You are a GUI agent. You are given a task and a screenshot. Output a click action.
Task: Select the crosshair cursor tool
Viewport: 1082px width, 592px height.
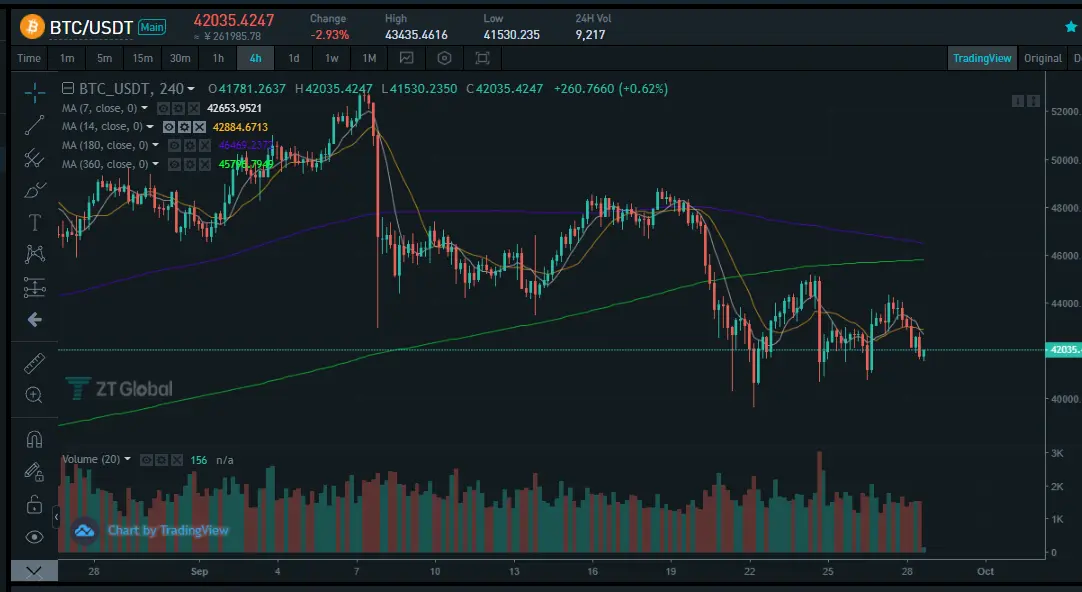(x=35, y=92)
